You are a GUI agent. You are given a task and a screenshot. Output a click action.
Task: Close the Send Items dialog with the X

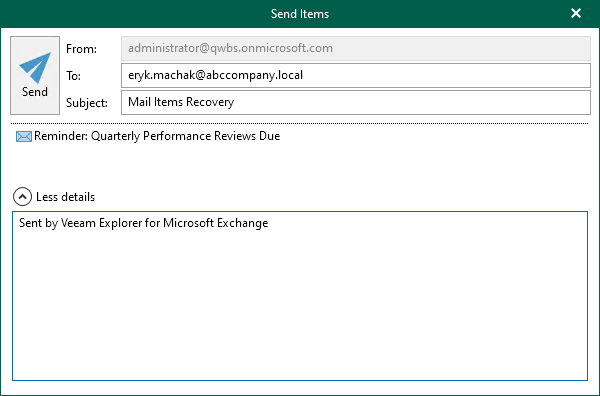click(x=576, y=13)
